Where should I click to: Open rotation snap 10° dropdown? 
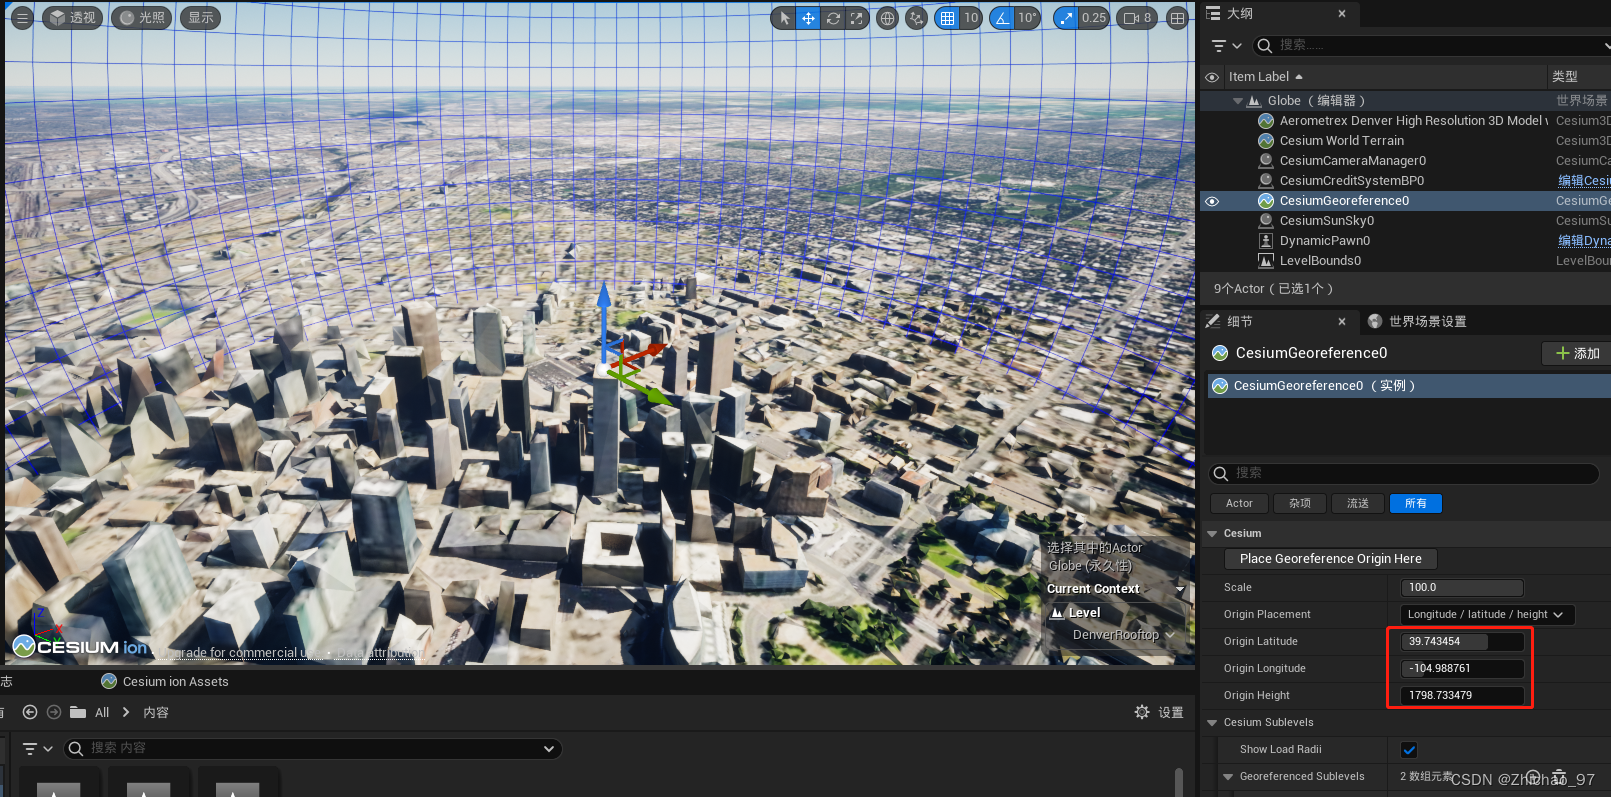tap(1028, 18)
